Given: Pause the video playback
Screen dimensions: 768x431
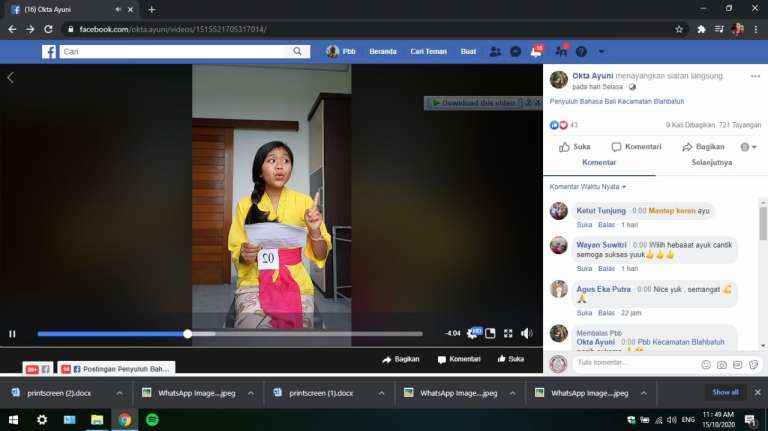Looking at the screenshot, I should 12,334.
